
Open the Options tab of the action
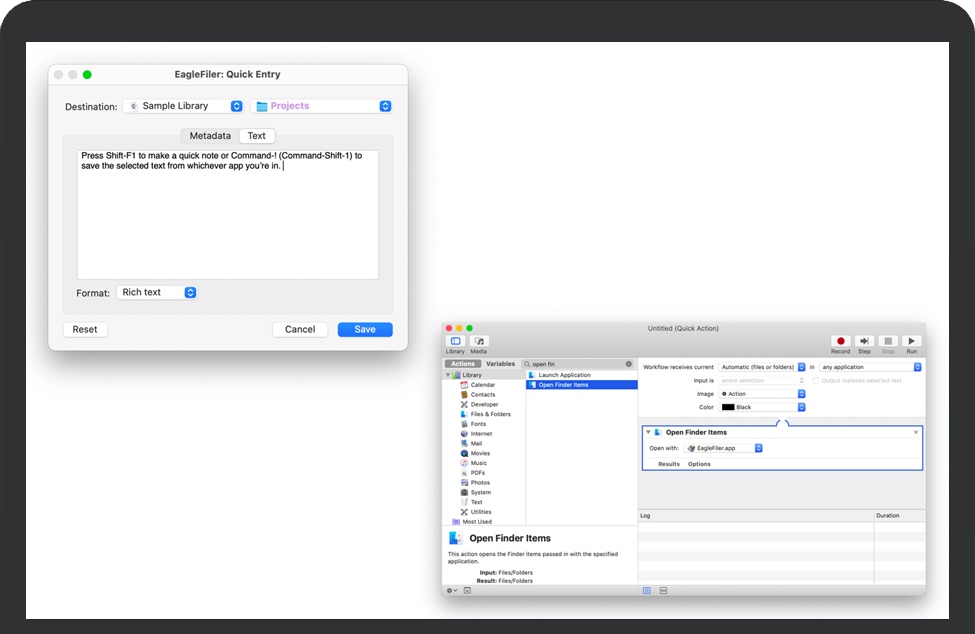tap(699, 464)
